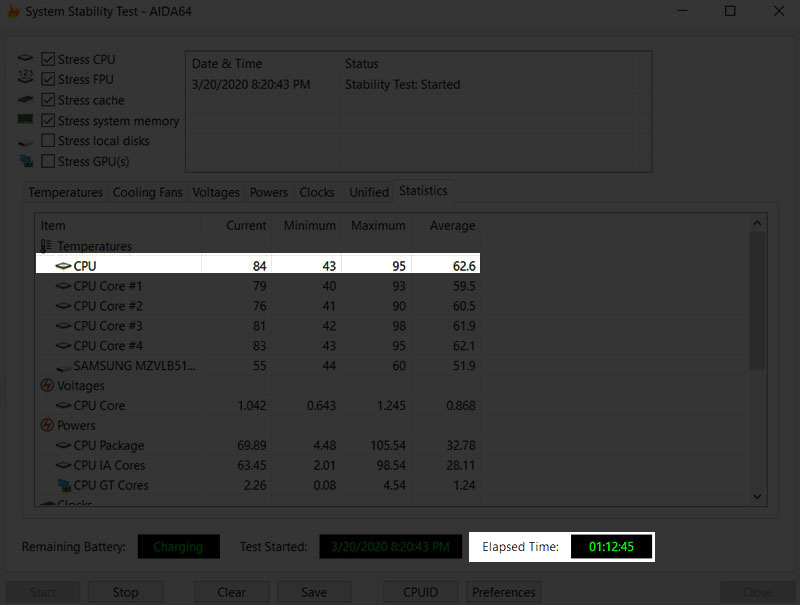Viewport: 800px width, 605px height.
Task: Enable the Stress CPU checkbox
Action: coord(48,59)
